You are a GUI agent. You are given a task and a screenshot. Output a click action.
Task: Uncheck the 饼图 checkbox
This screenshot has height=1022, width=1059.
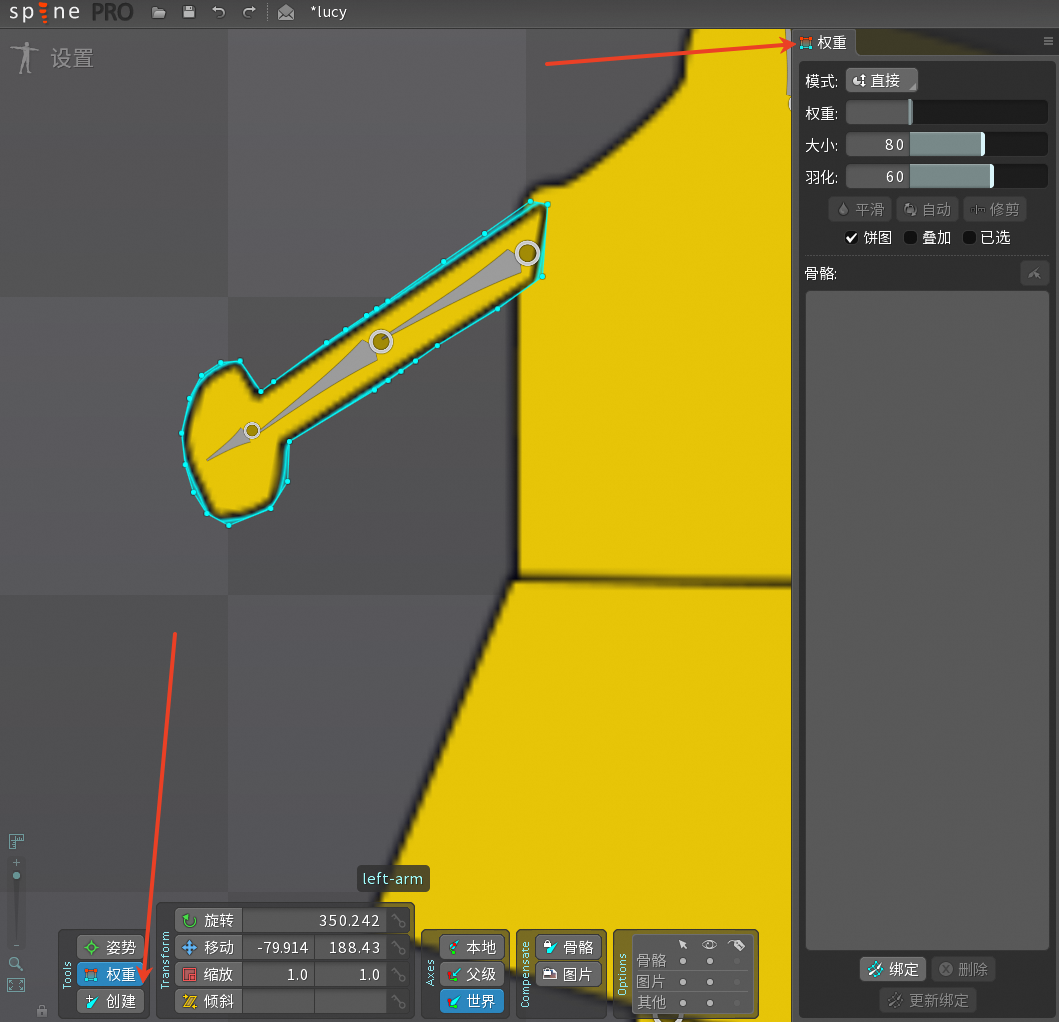coord(852,238)
